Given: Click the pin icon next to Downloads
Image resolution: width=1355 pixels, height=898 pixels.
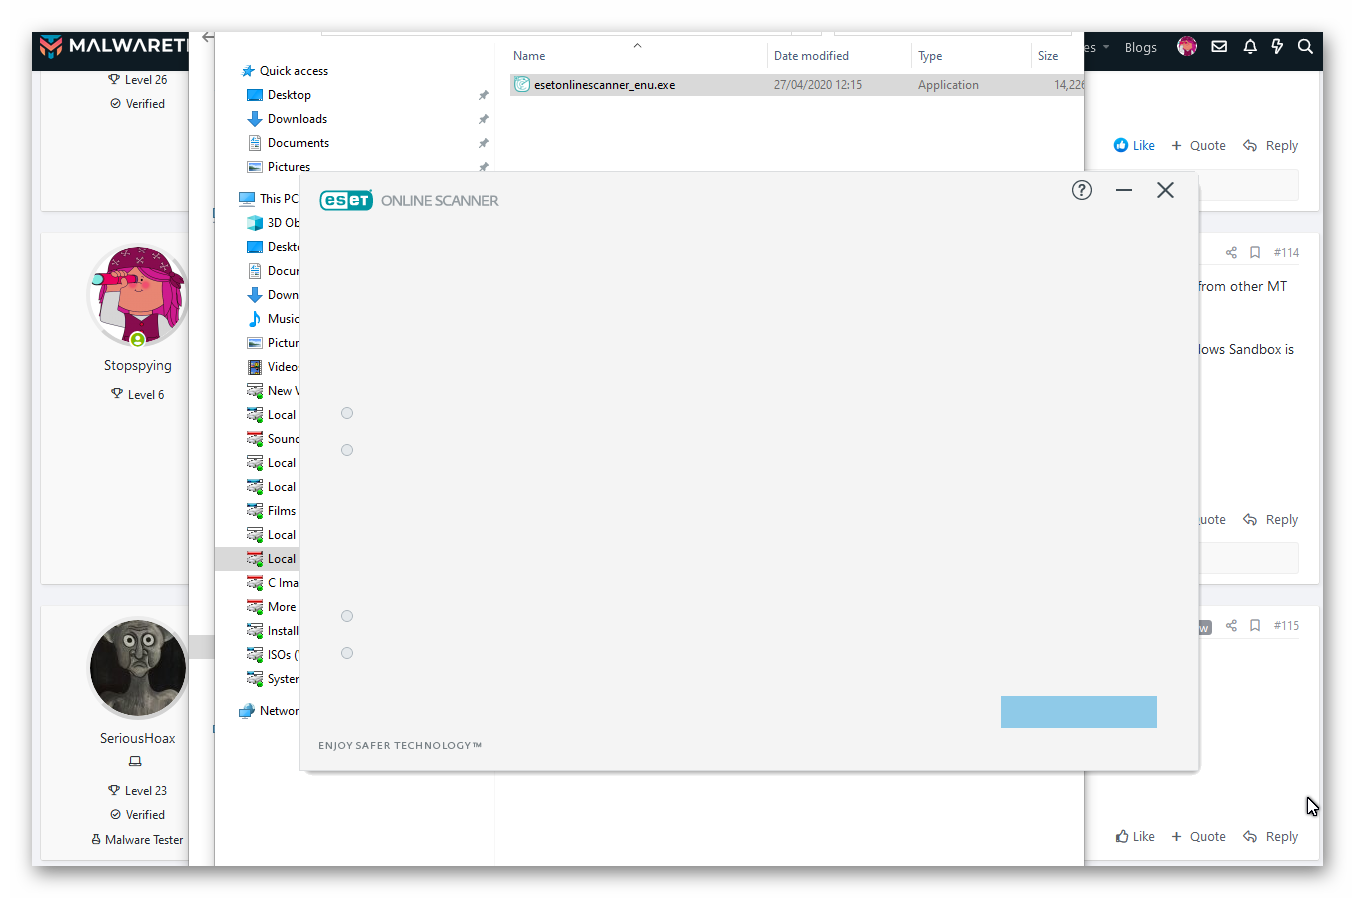Looking at the screenshot, I should tap(484, 119).
